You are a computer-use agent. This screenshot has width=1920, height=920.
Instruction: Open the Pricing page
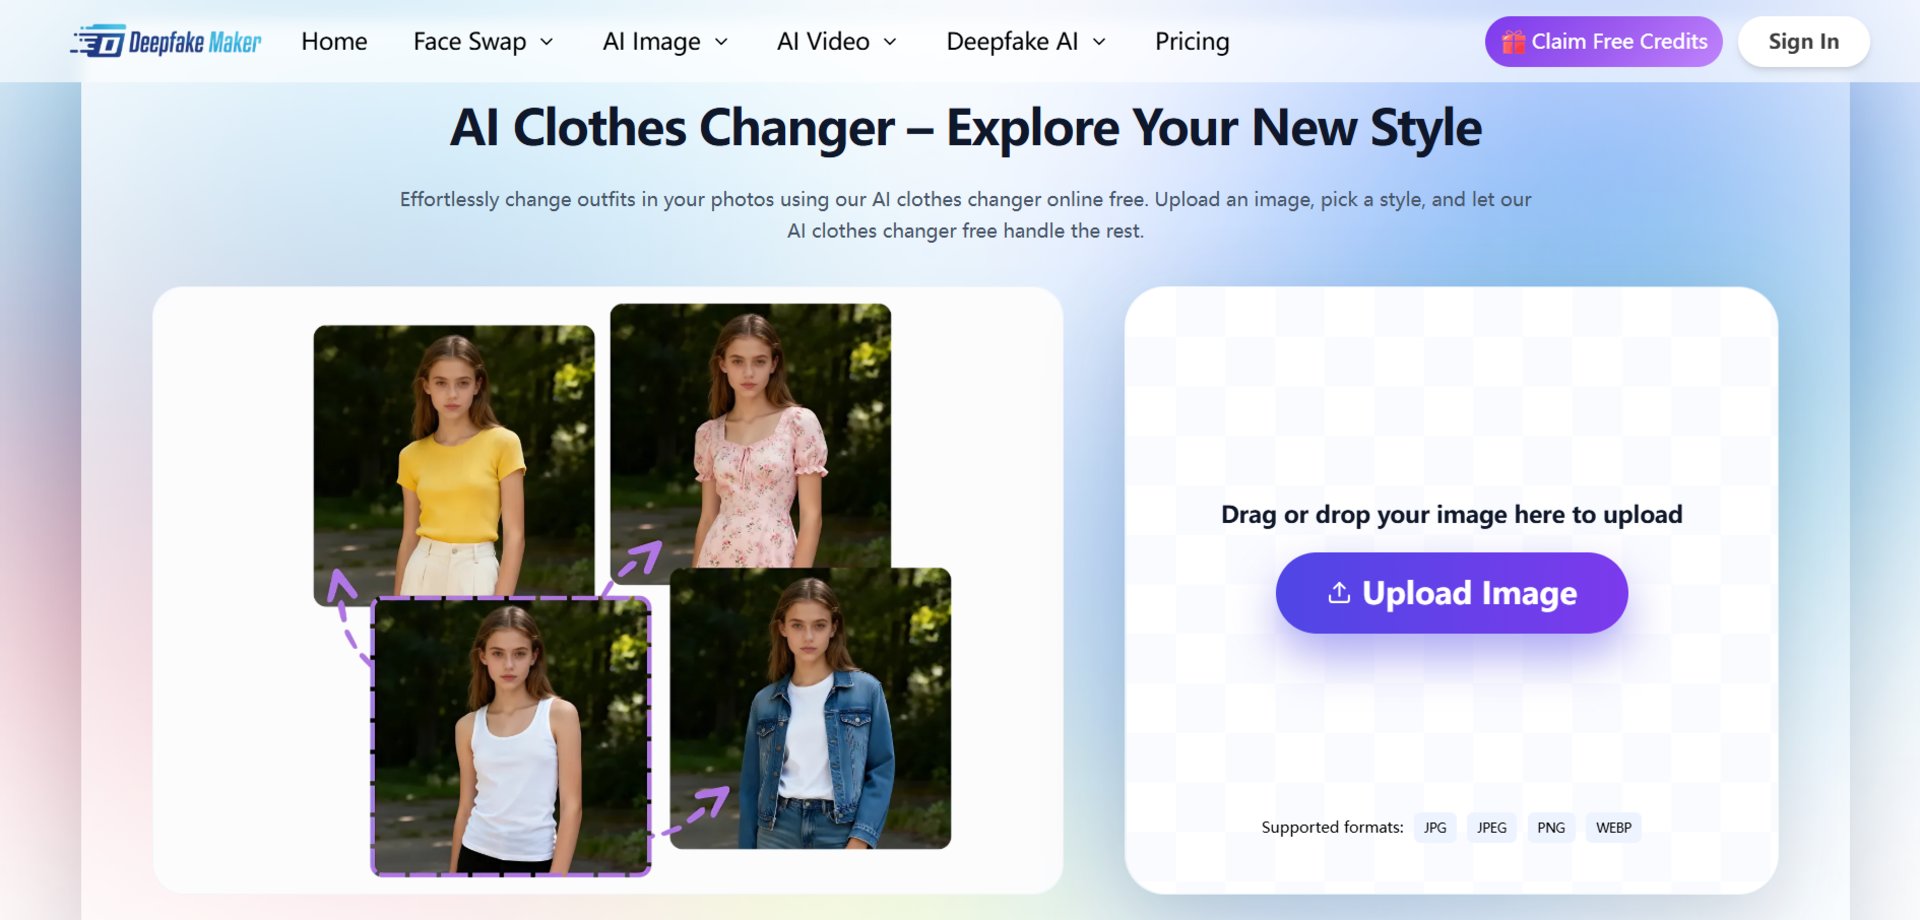(1192, 42)
